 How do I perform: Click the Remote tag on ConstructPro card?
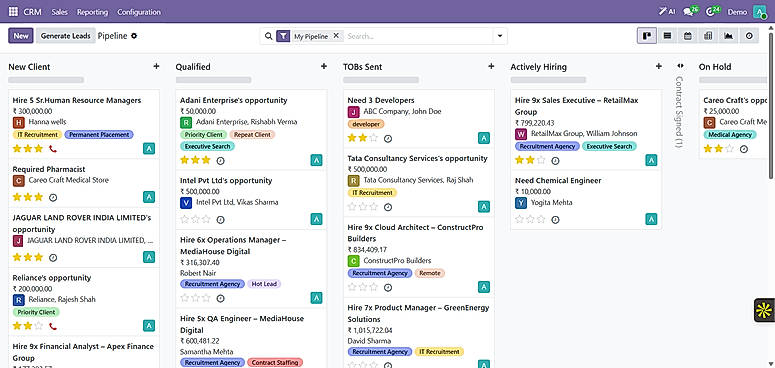430,273
